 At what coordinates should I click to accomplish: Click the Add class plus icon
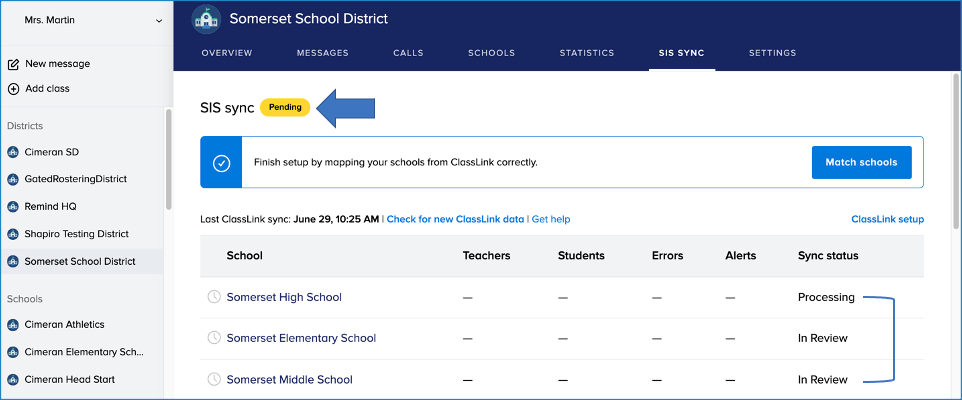pos(13,89)
